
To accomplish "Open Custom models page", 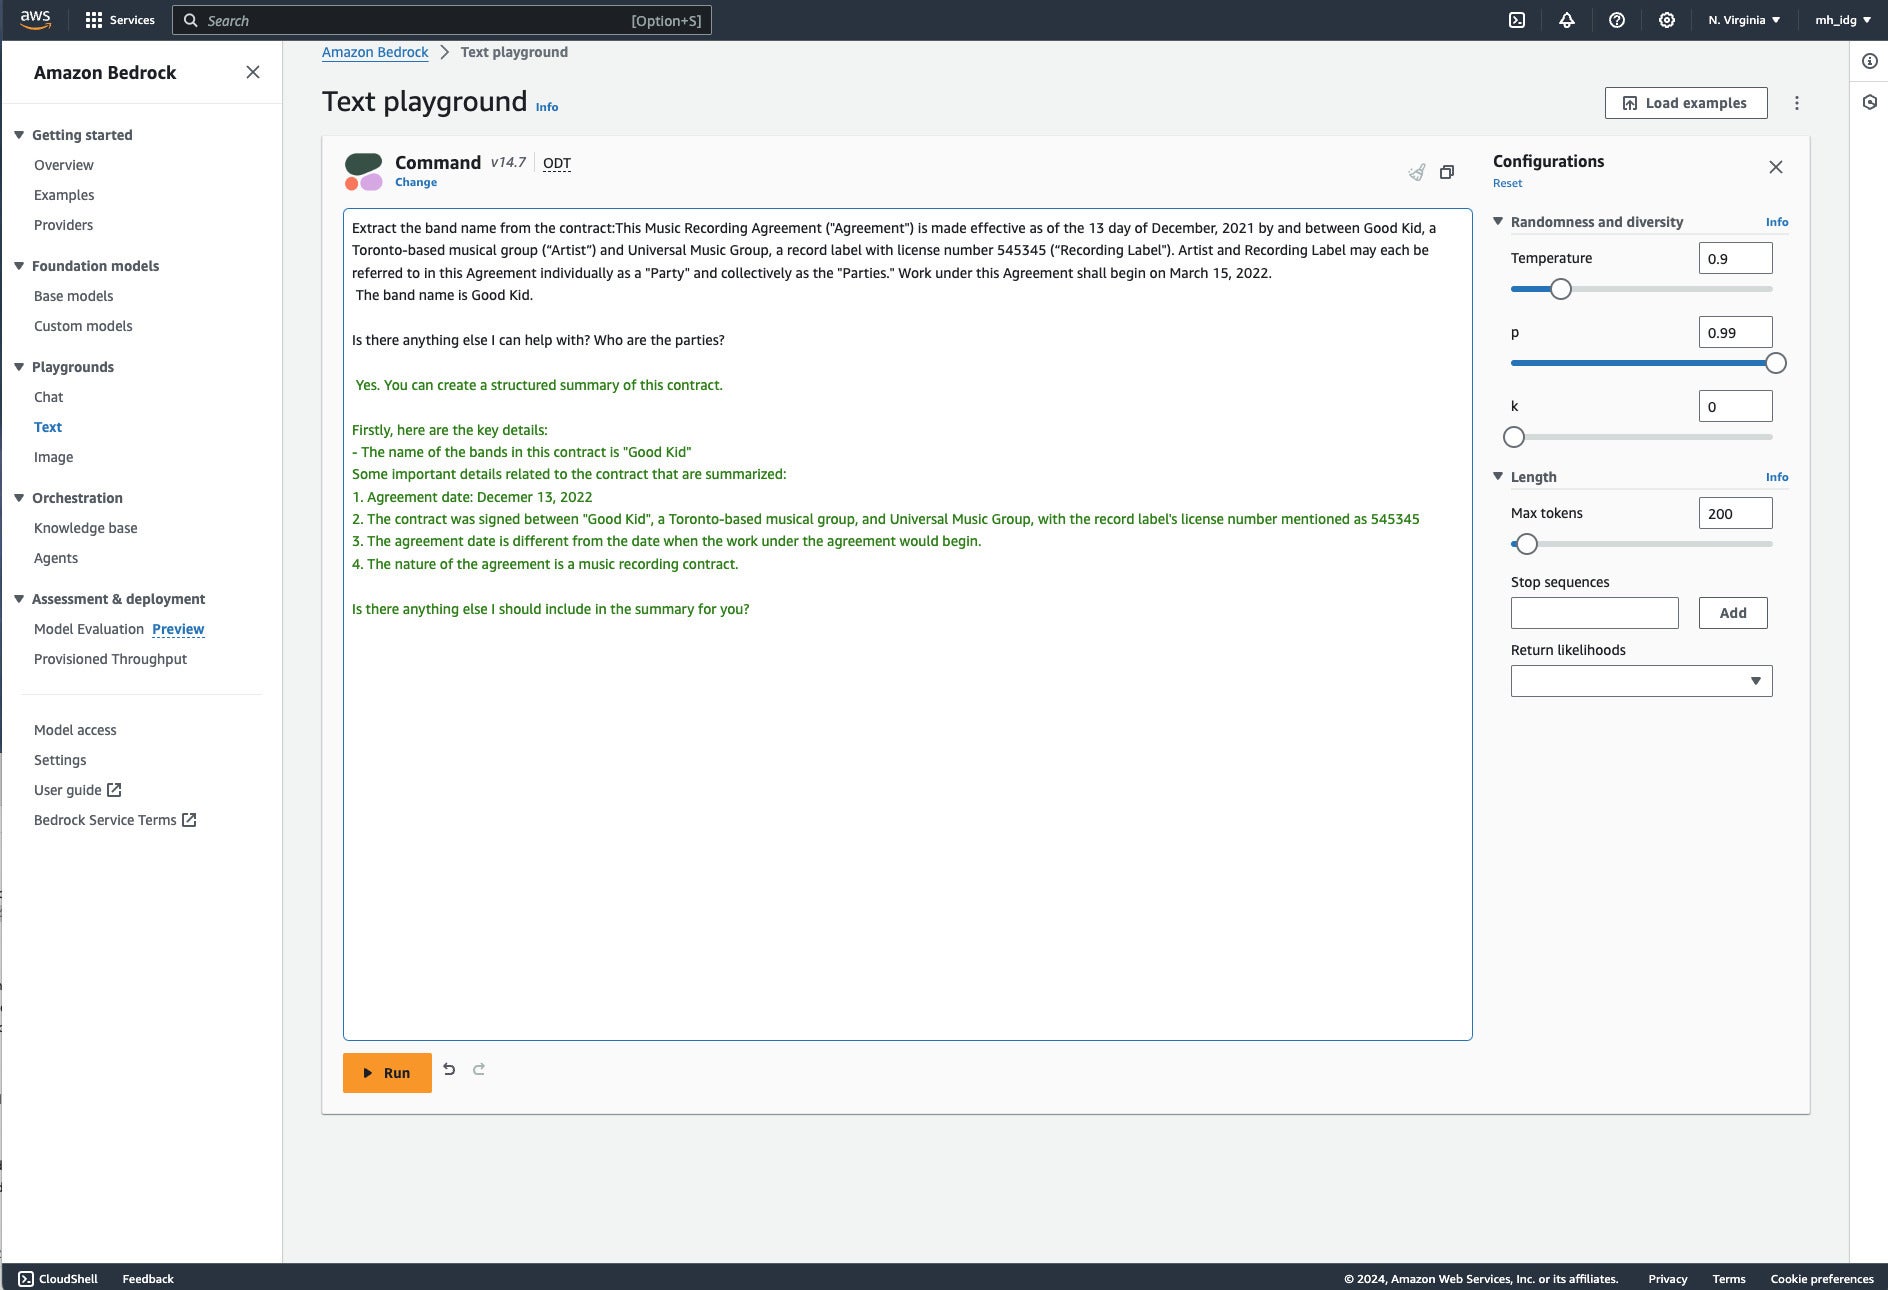I will point(83,326).
